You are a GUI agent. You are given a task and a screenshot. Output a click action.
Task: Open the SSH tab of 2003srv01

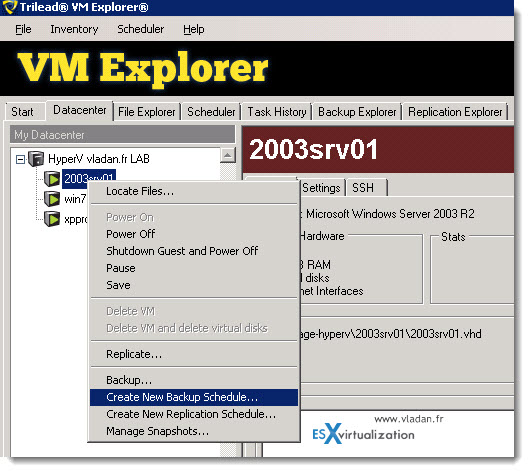pyautogui.click(x=366, y=188)
